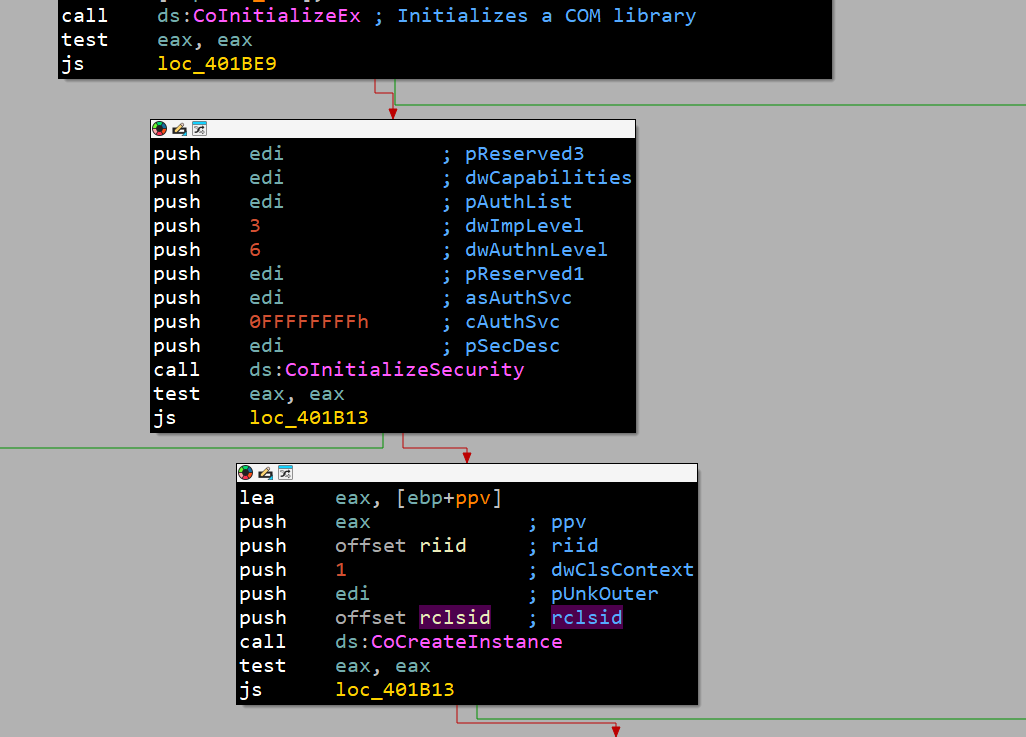Click the cAuthSvc comment

[512, 322]
